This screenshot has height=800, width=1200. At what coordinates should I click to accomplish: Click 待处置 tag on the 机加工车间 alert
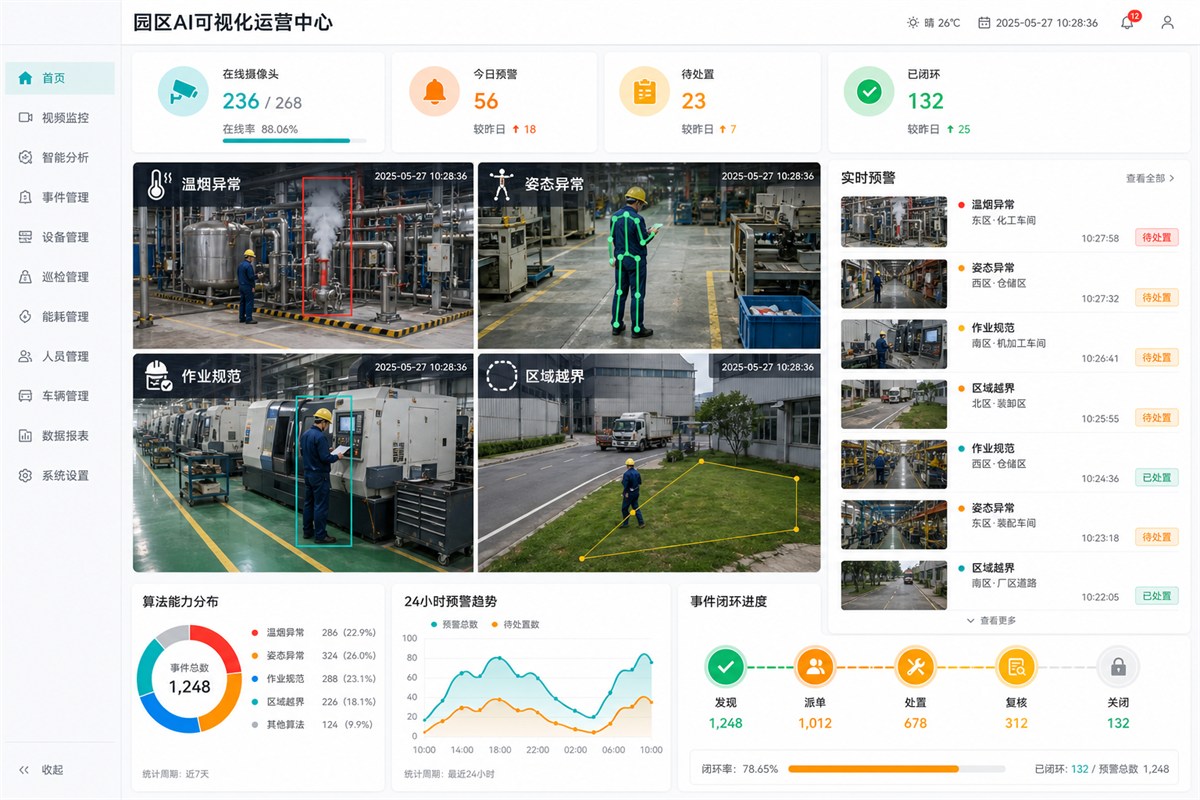(1156, 358)
